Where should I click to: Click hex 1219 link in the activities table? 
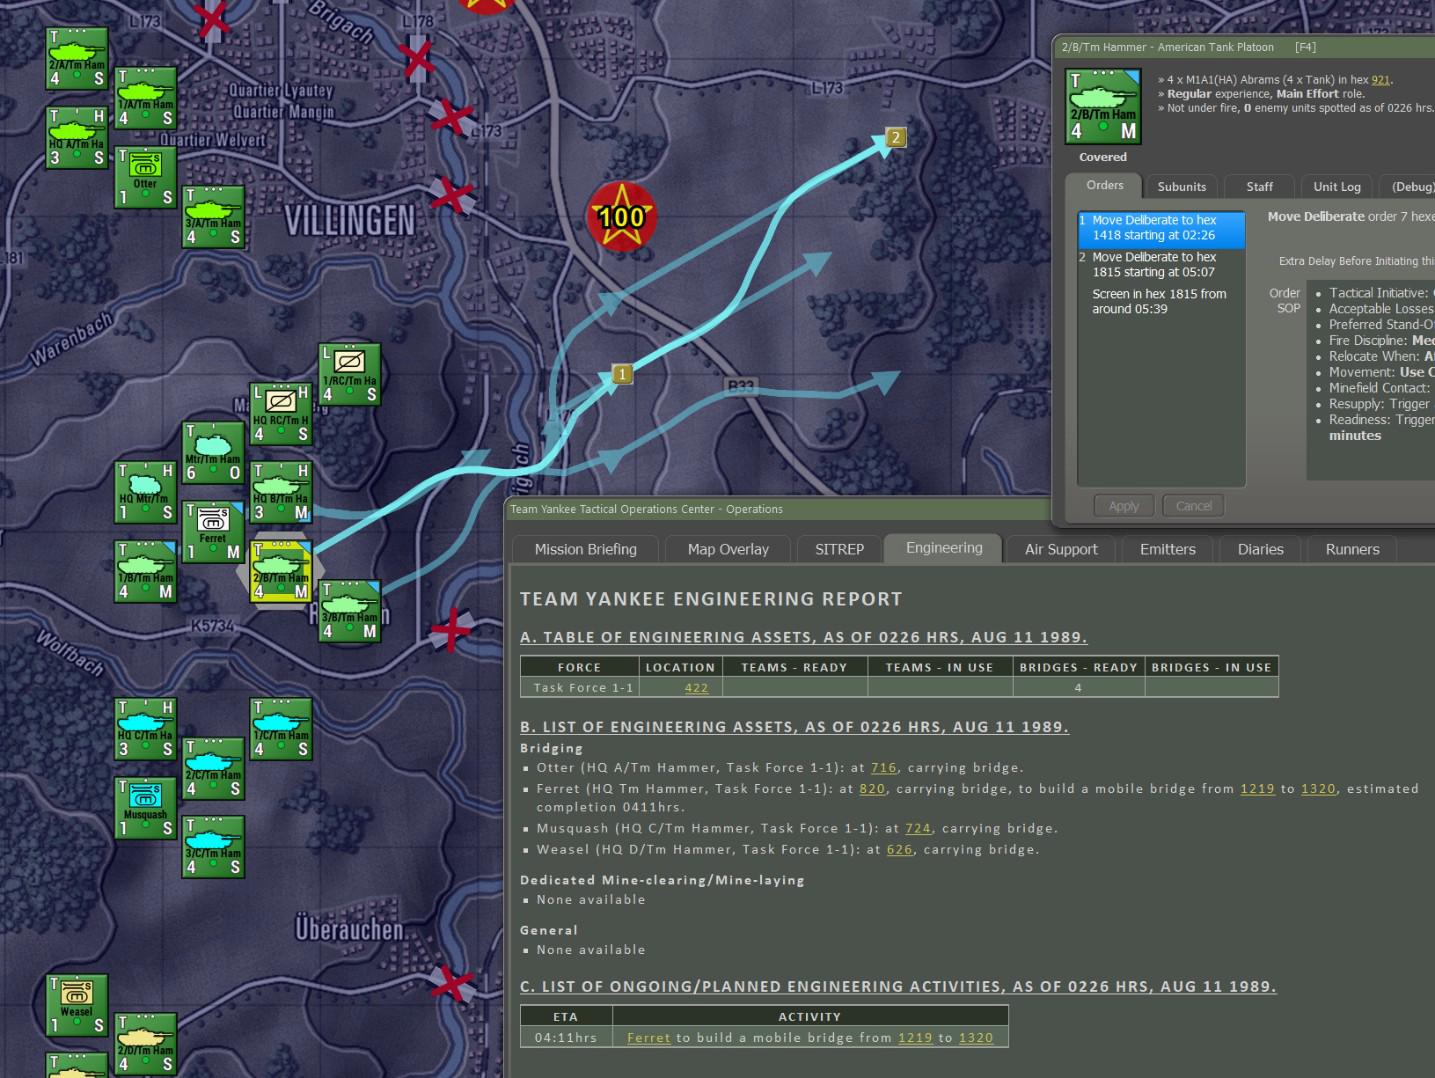coord(915,1038)
